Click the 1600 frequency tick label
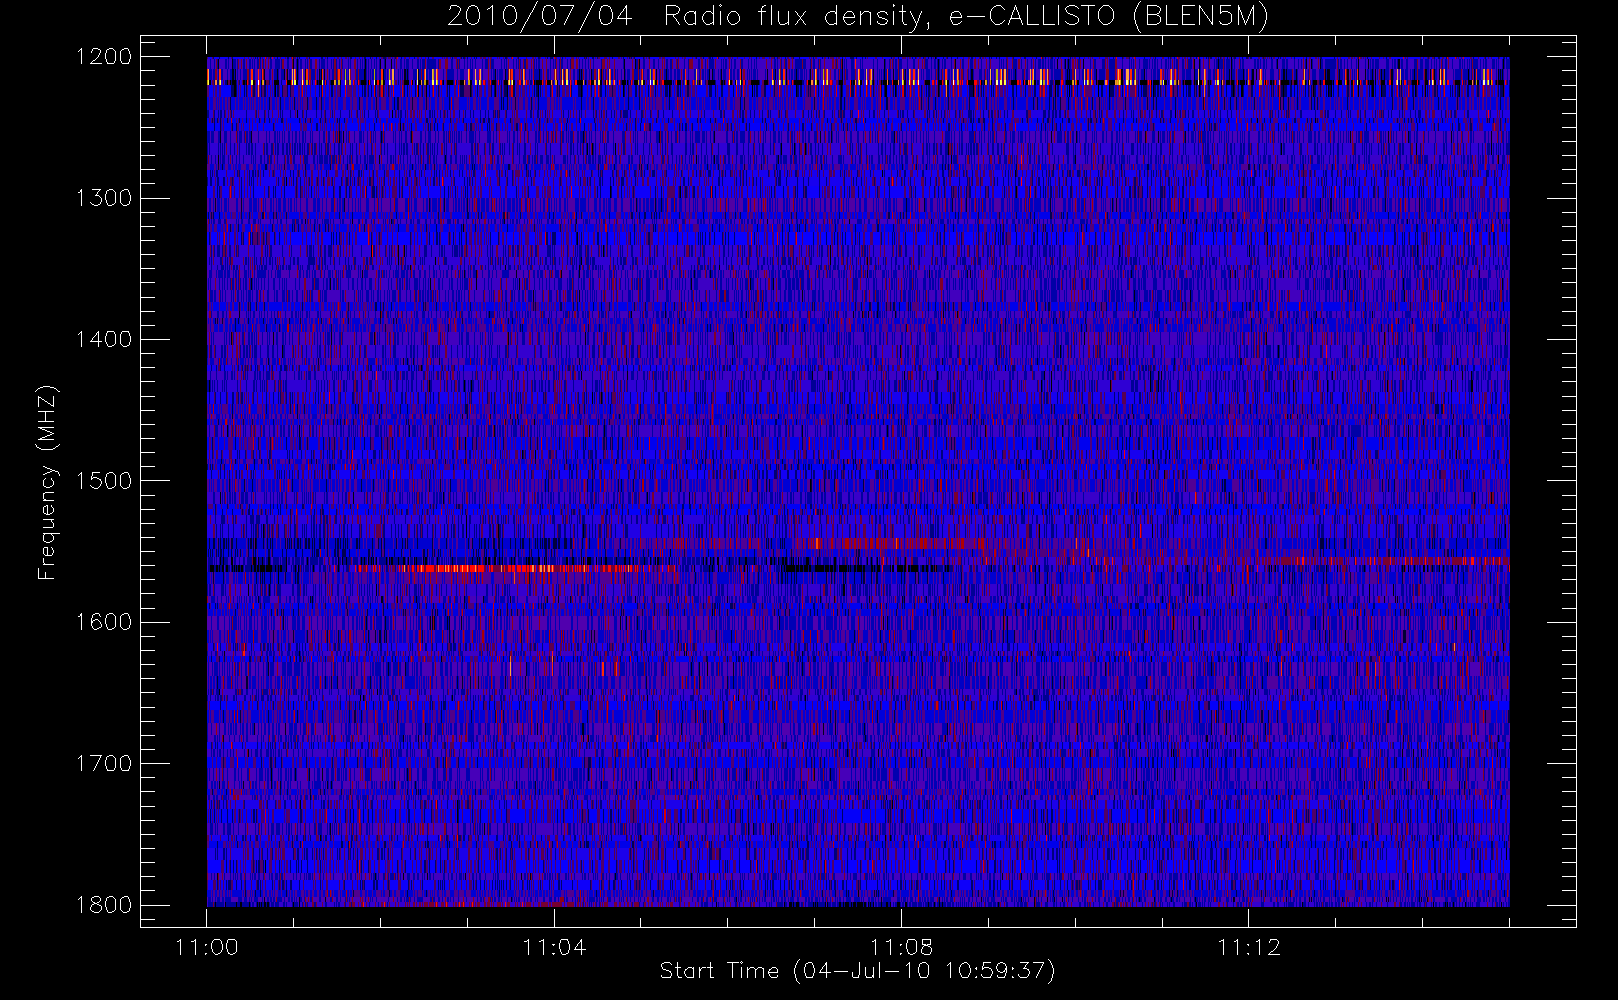 [x=104, y=622]
